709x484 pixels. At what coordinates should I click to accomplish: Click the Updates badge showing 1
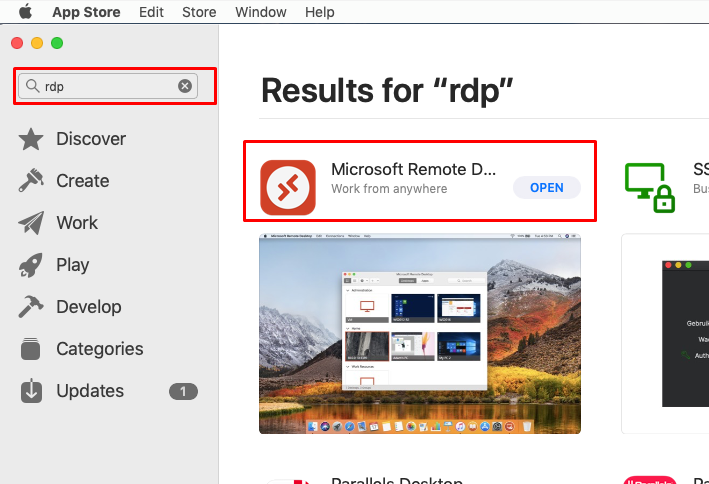[183, 391]
